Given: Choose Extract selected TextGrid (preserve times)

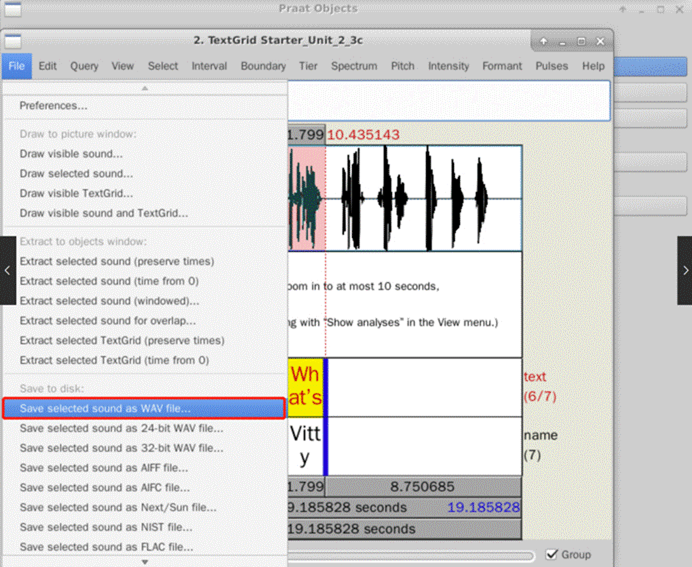Looking at the screenshot, I should (x=145, y=341).
